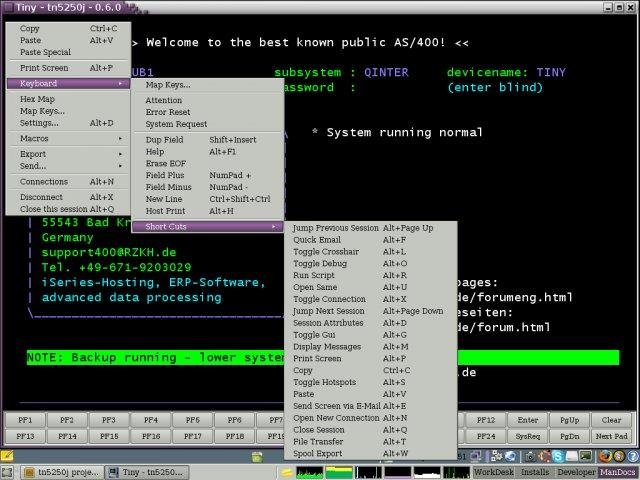The image size is (640, 480).
Task: Click the Next Pad keypad button
Action: pos(611,436)
